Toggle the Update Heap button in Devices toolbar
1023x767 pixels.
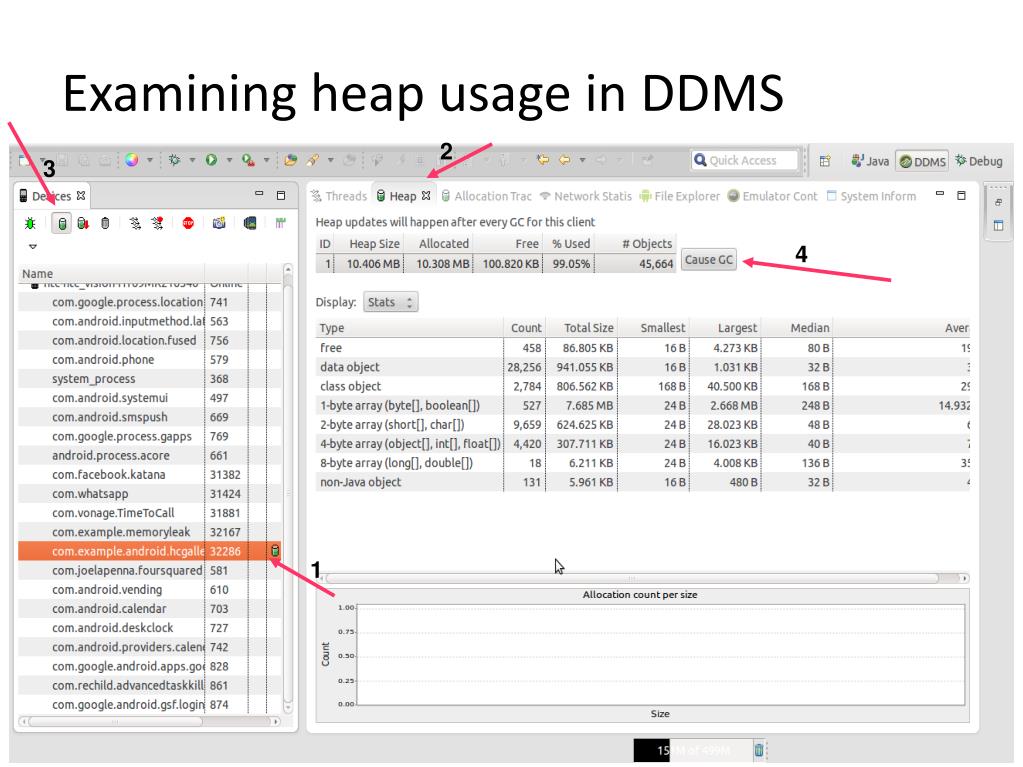62,224
